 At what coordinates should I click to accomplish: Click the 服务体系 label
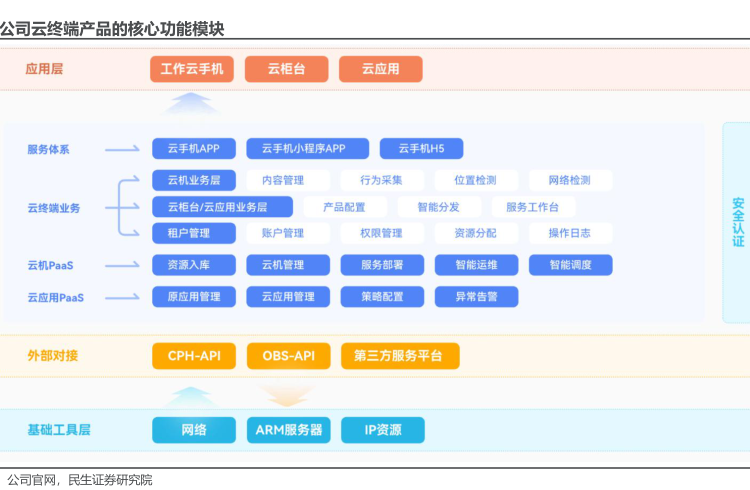[48, 149]
